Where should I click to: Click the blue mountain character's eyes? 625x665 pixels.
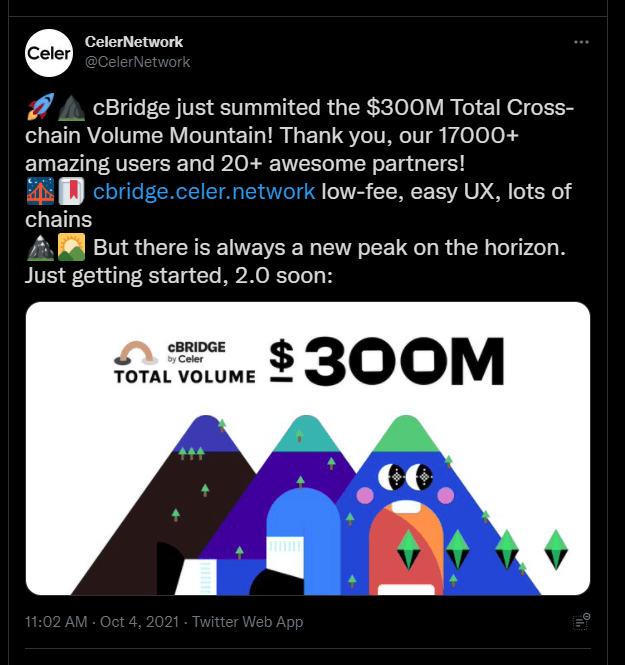click(412, 474)
